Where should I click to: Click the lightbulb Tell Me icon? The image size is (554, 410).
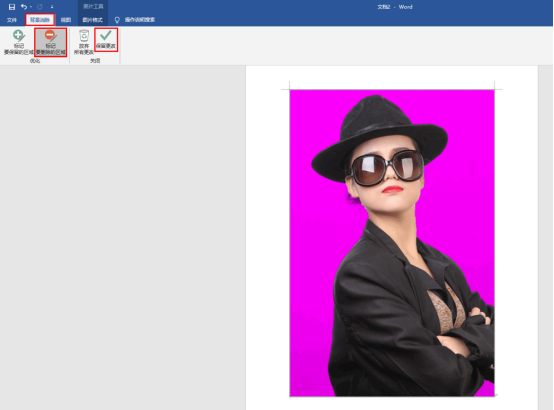(x=117, y=20)
